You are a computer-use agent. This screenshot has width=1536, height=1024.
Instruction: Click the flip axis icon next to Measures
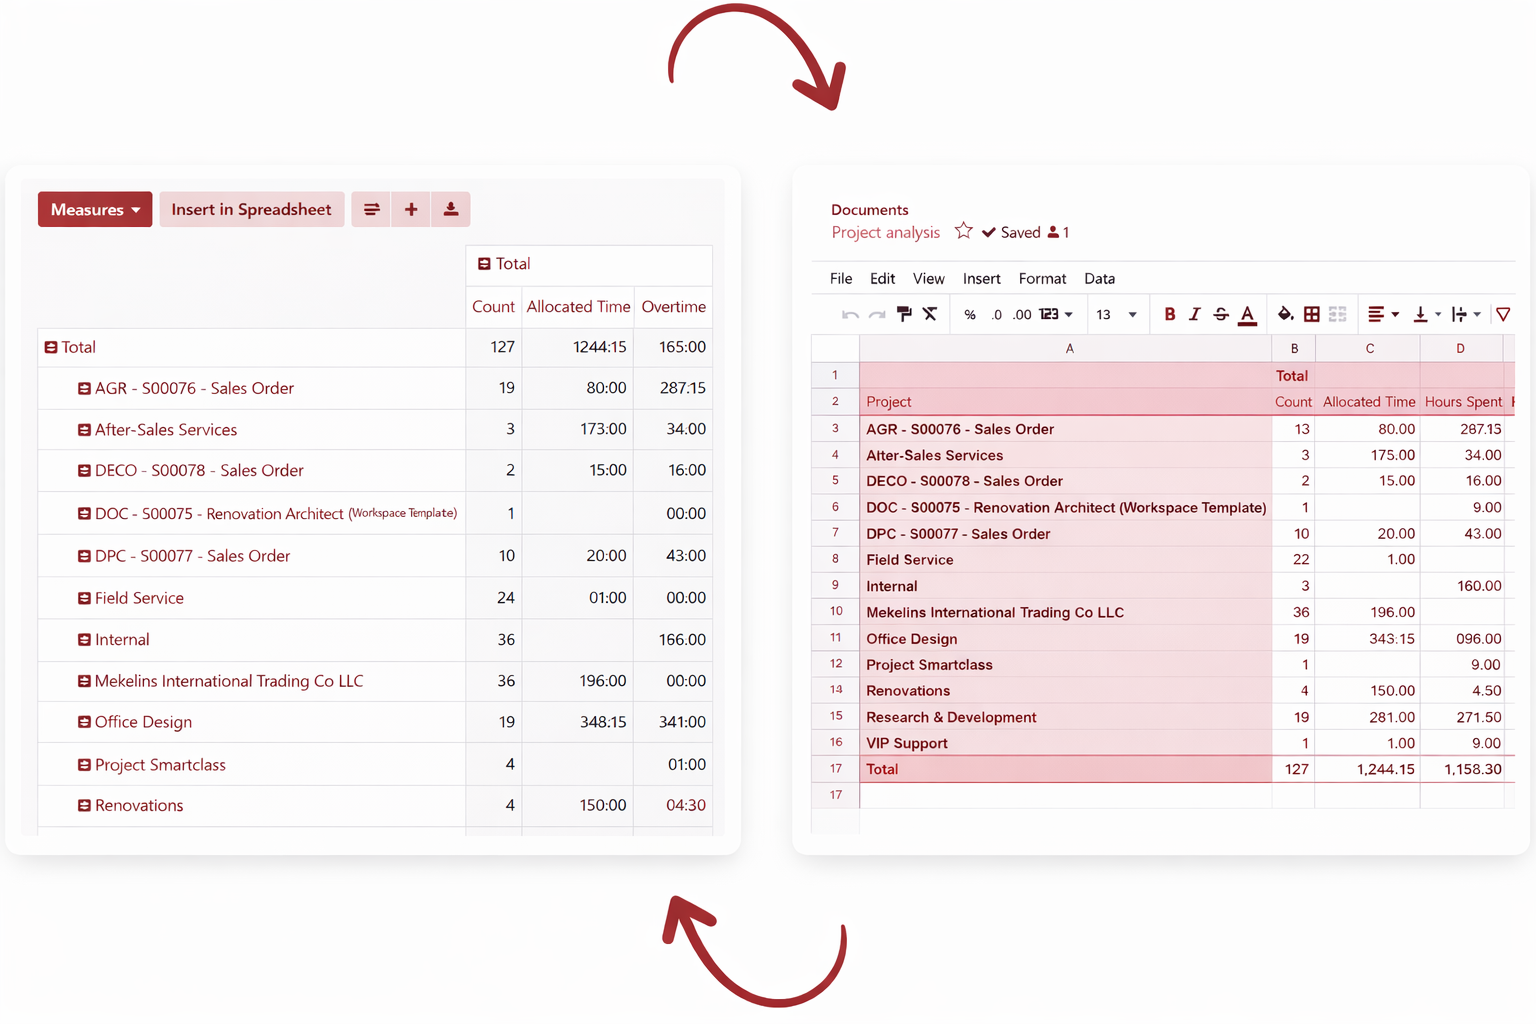[370, 209]
